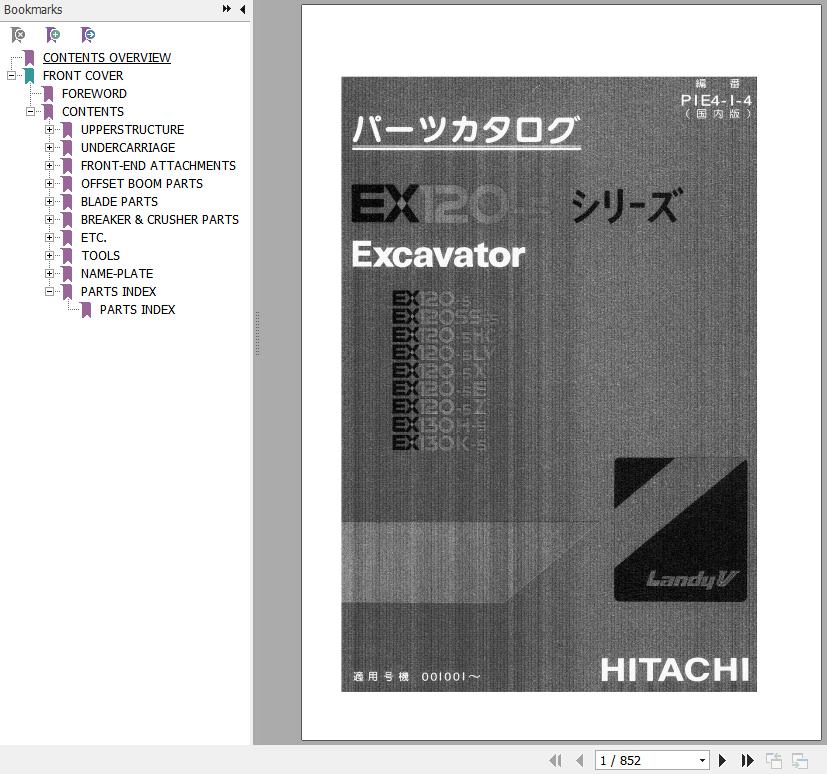The height and width of the screenshot is (774, 827).
Task: Select the BREAKER & CRUSHER PARTS bookmark label
Action: tap(160, 219)
